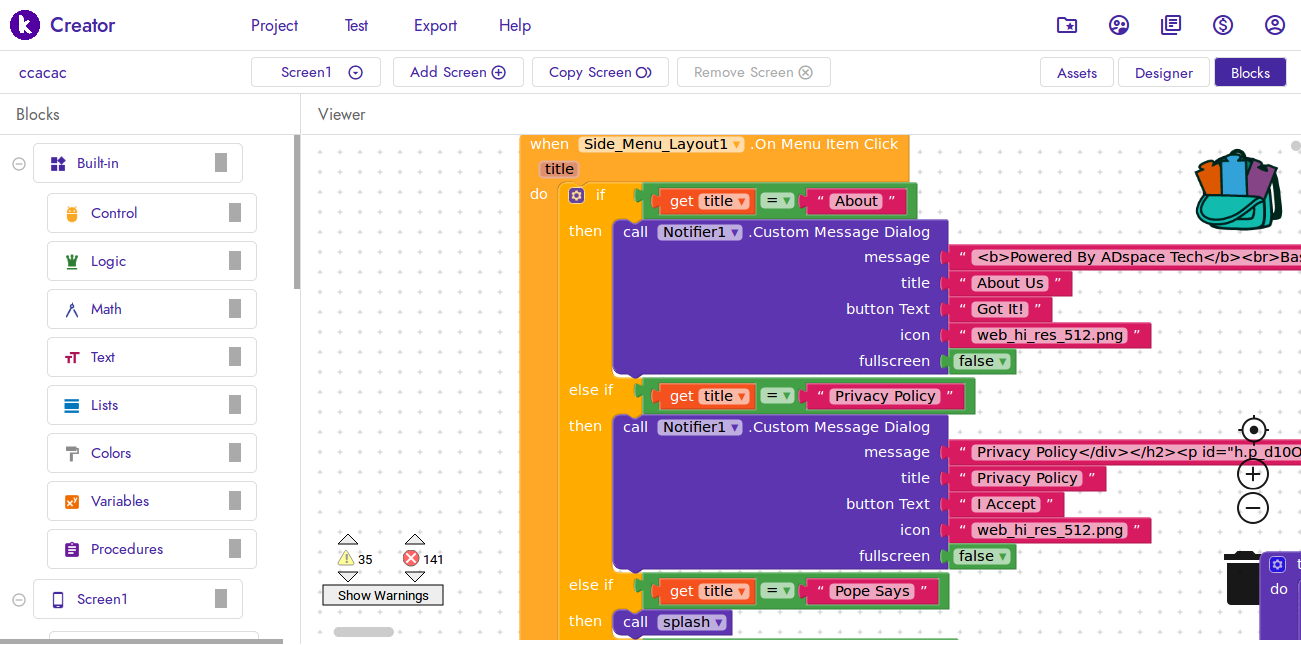Open the Export menu
Image resolution: width=1301 pixels, height=645 pixels.
point(436,25)
